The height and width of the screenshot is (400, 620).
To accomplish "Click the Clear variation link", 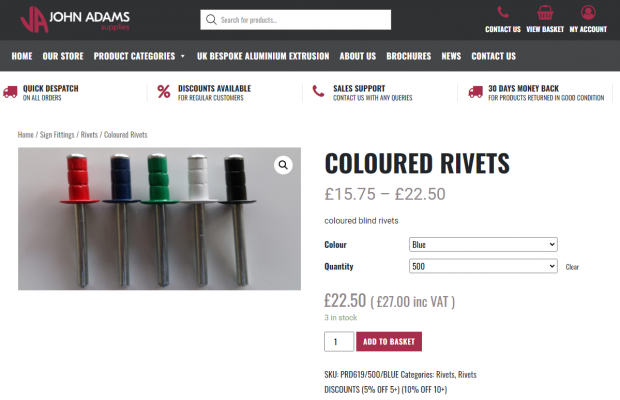I will [x=572, y=267].
